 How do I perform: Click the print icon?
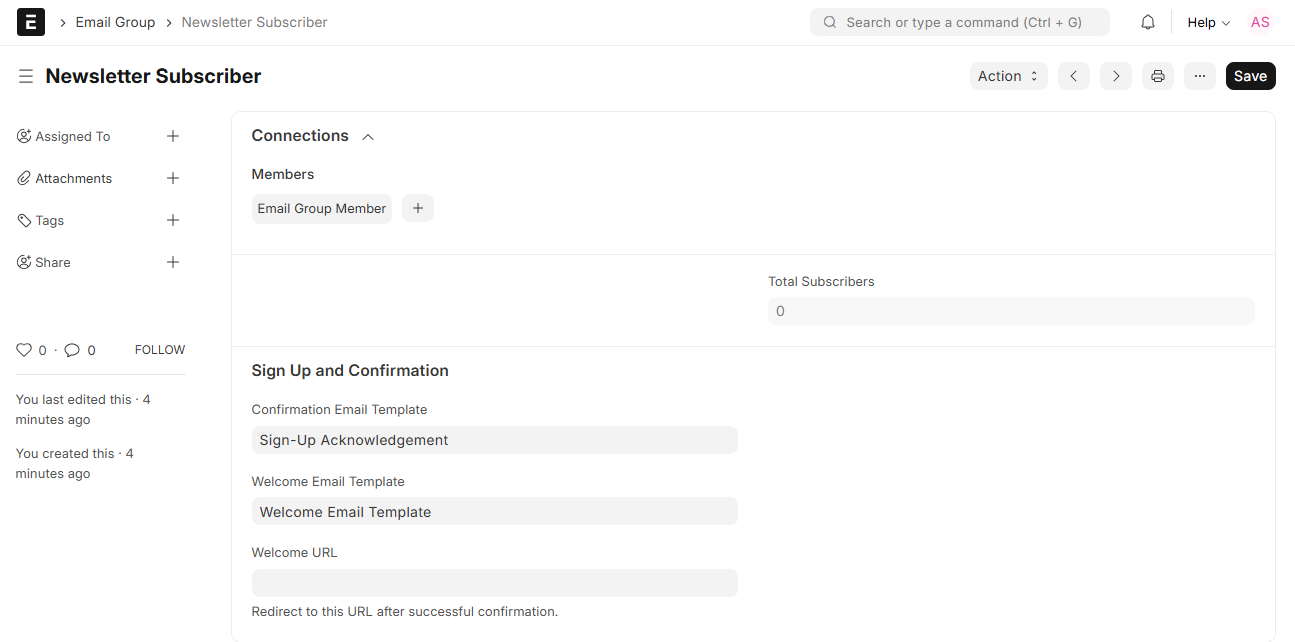point(1157,75)
